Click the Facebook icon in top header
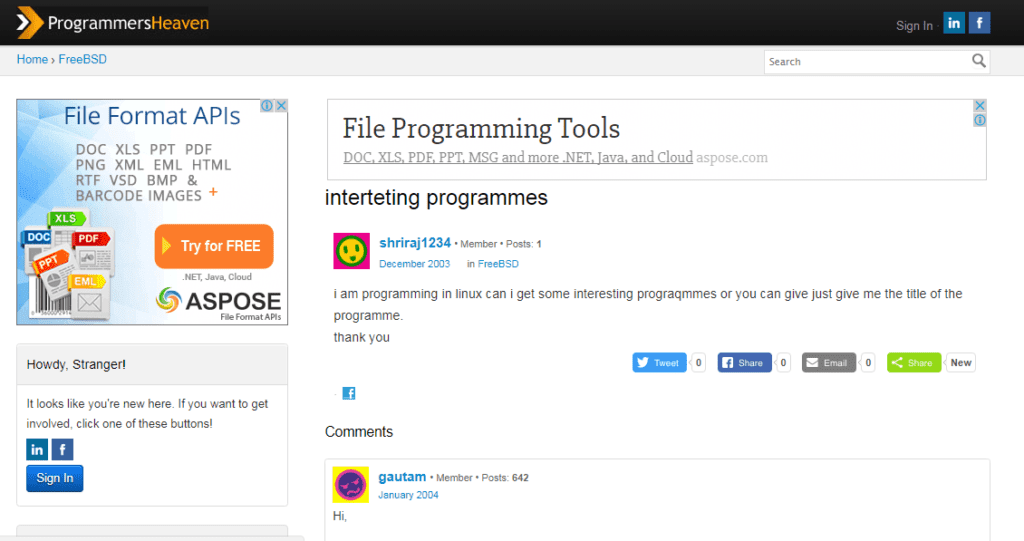The width and height of the screenshot is (1024, 541). [x=979, y=23]
